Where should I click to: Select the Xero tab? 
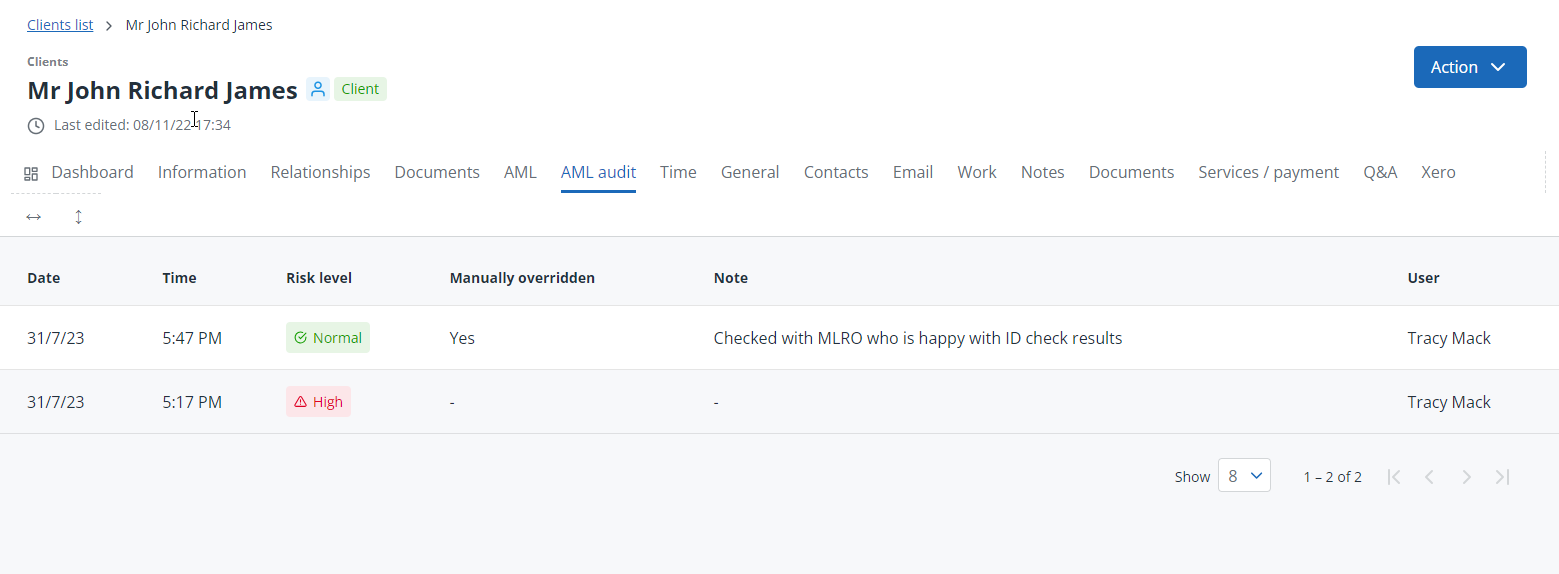(1438, 172)
